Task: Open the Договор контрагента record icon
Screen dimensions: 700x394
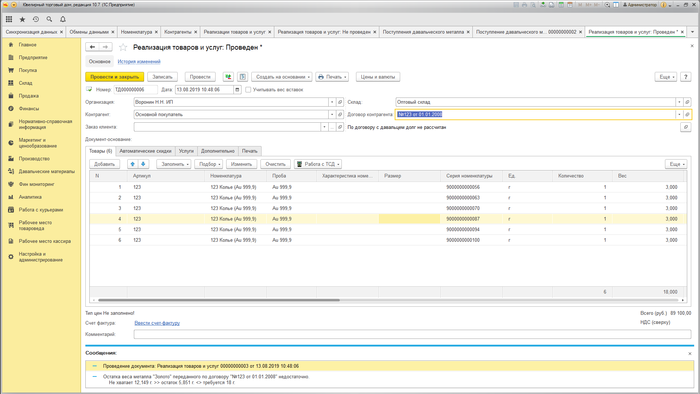Action: click(688, 115)
